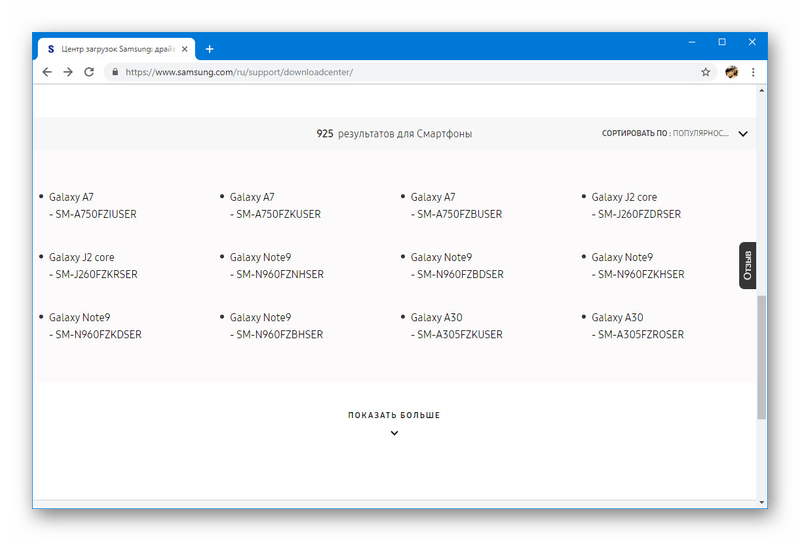
Task: Open Galaxy A30 SM-A305FZKUSER
Action: pos(457,326)
